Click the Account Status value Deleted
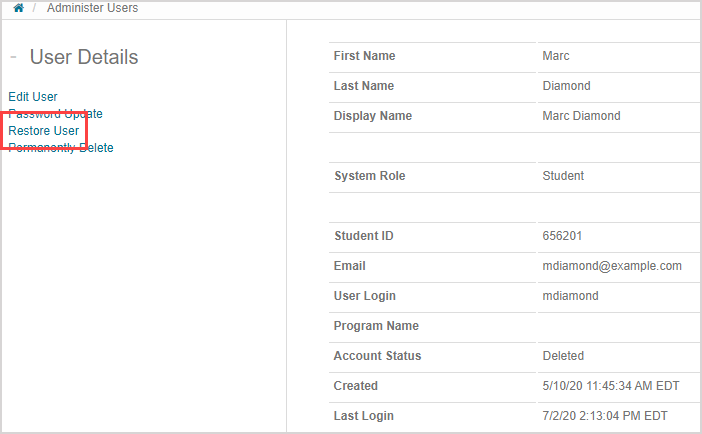This screenshot has width=702, height=434. coord(563,356)
